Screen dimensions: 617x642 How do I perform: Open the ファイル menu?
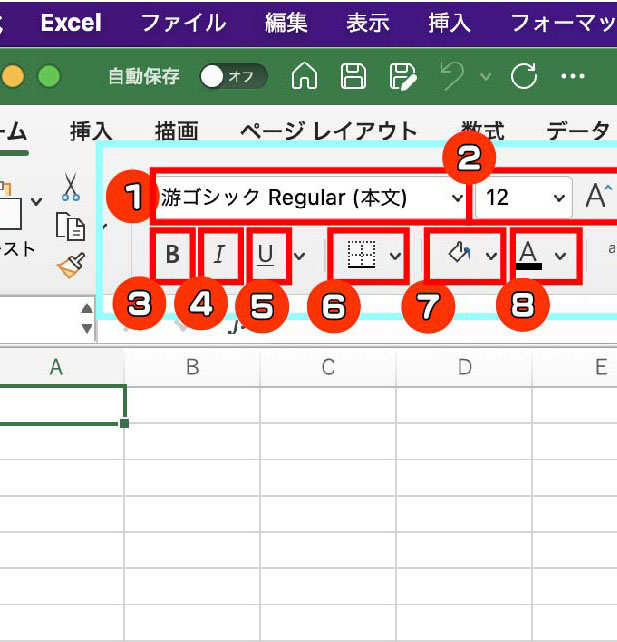pos(183,23)
